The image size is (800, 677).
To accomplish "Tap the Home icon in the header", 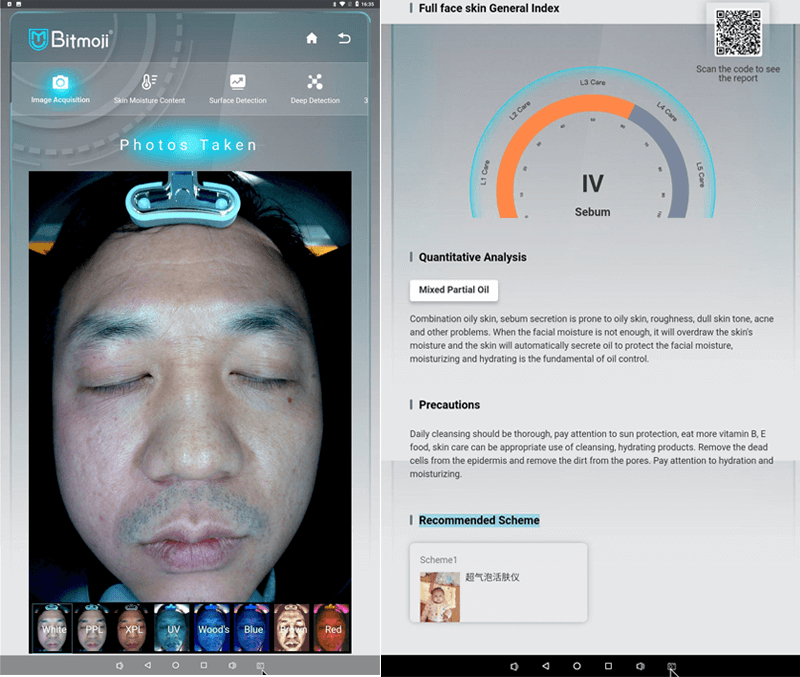I will pos(312,38).
